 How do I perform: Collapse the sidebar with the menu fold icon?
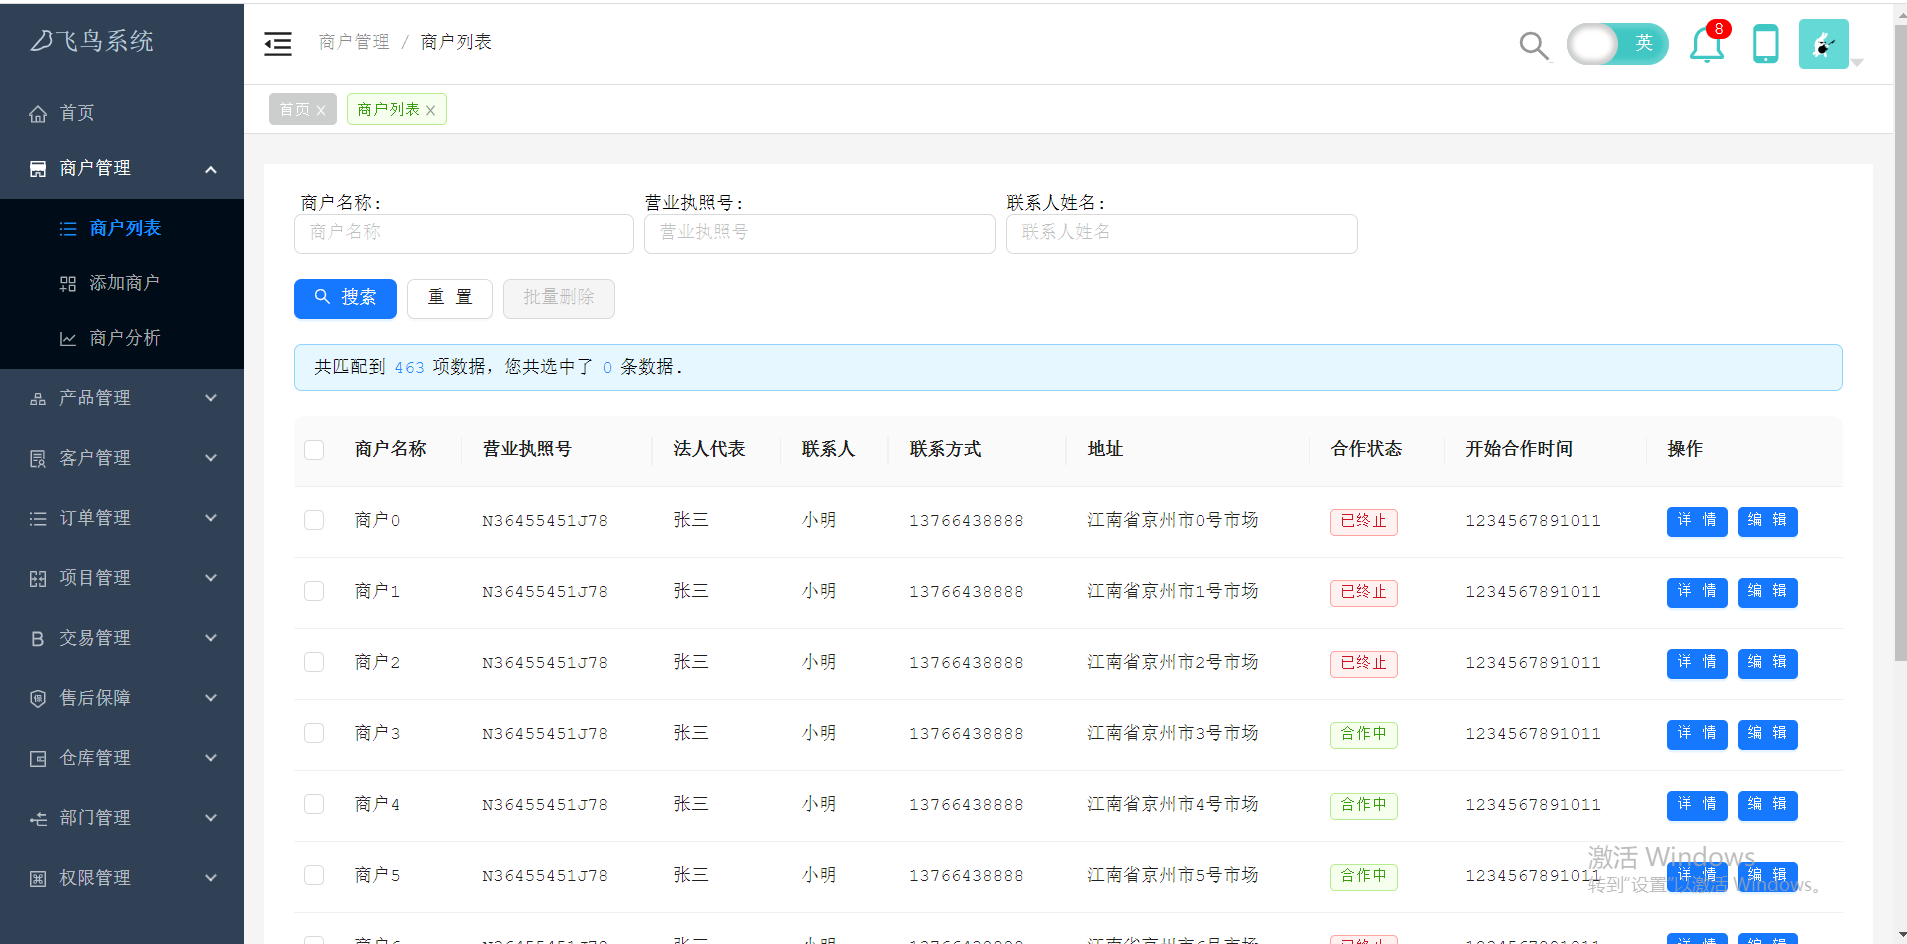click(278, 43)
